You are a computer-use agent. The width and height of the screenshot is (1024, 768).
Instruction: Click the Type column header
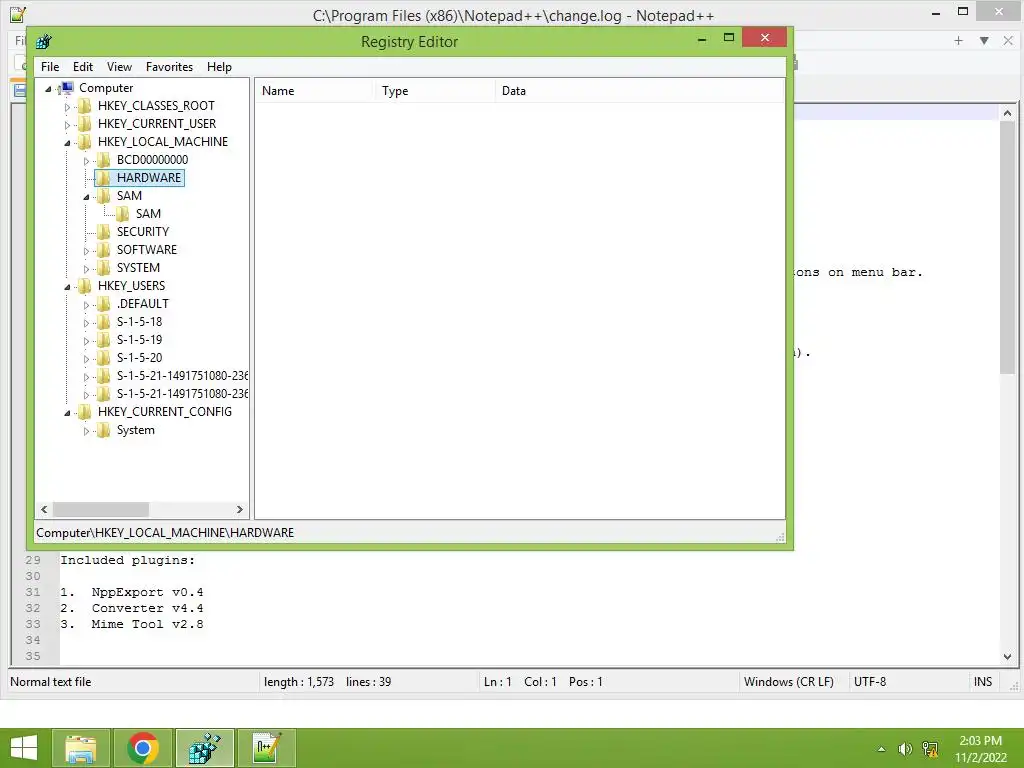[x=434, y=91]
